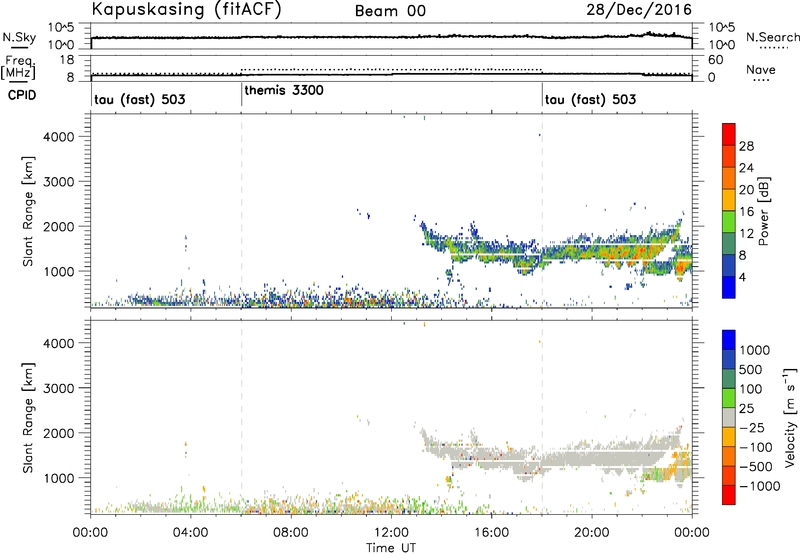Select the 'N.Sky' legend label
Screen dimensions: 800x554
(19, 37)
